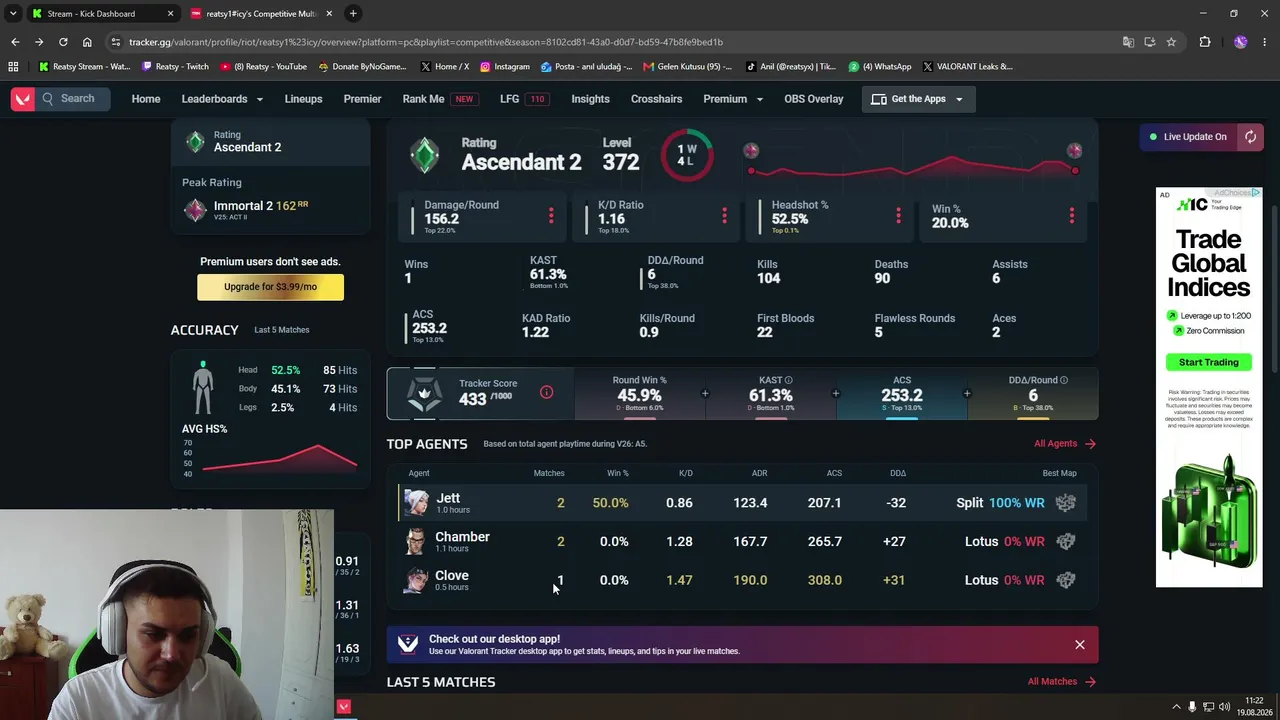The width and height of the screenshot is (1280, 720).
Task: Open the Chrome three-dot menu
Action: click(x=1264, y=42)
